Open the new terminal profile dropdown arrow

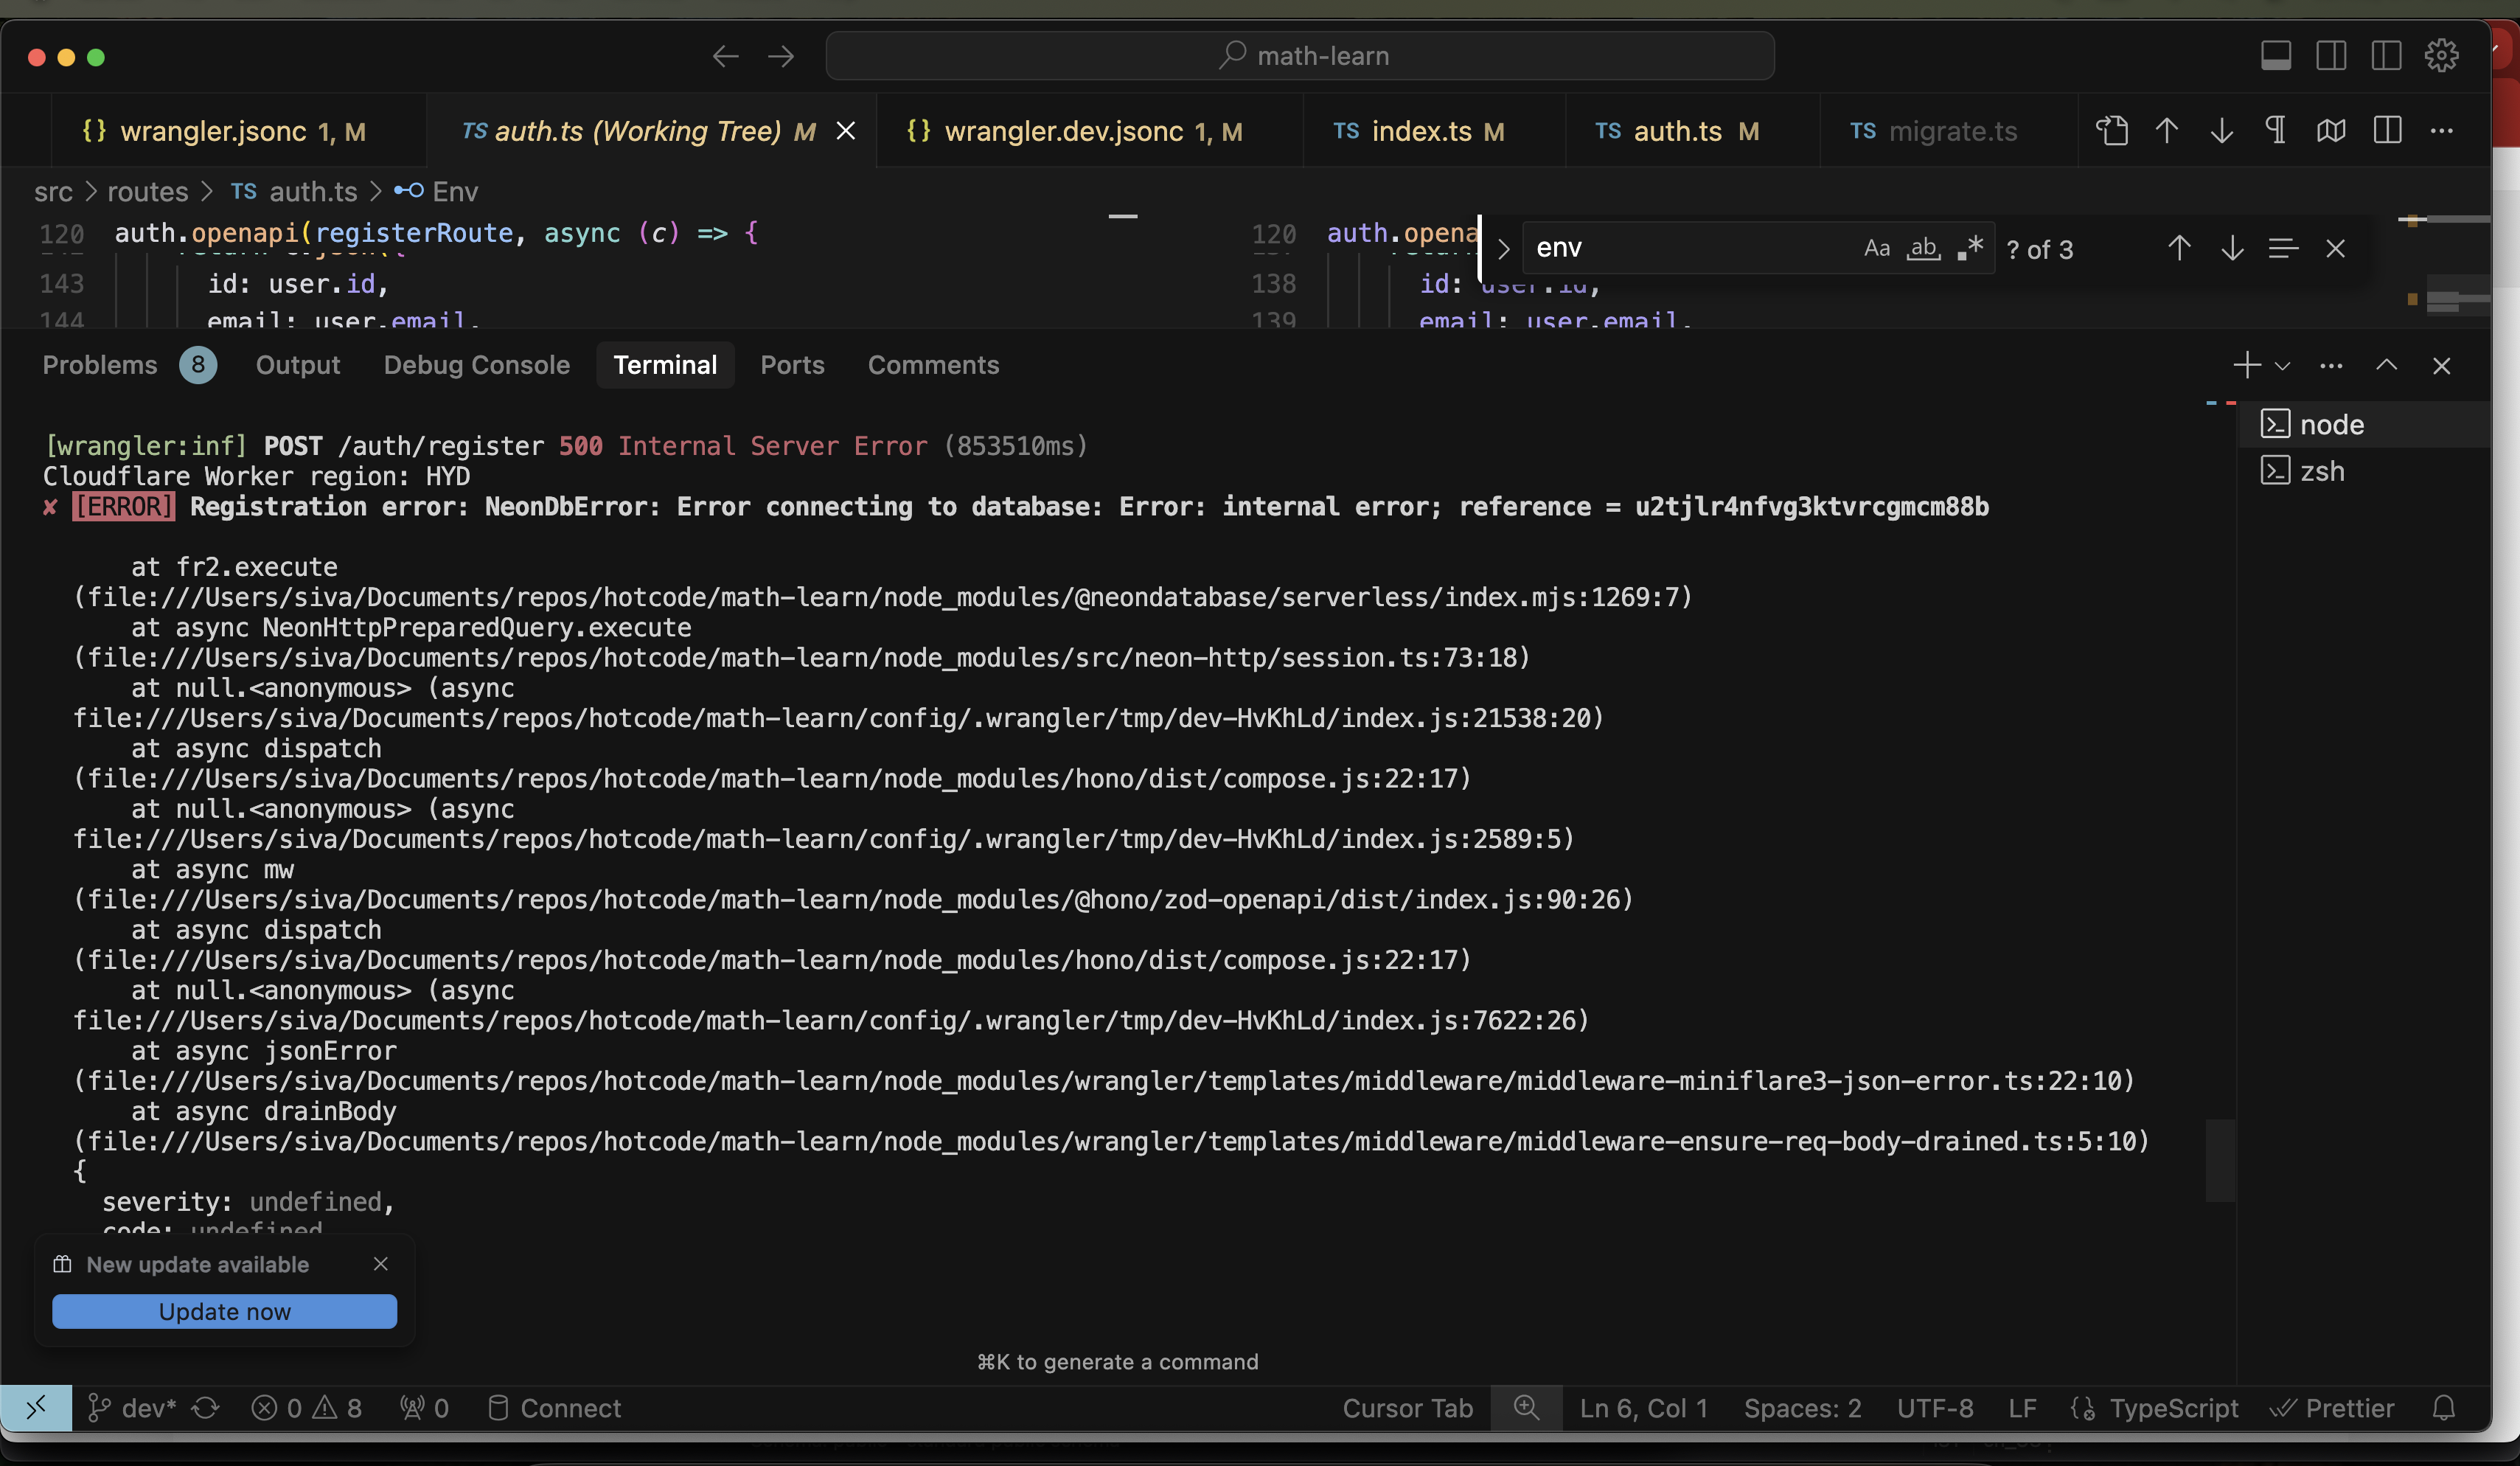2282,366
